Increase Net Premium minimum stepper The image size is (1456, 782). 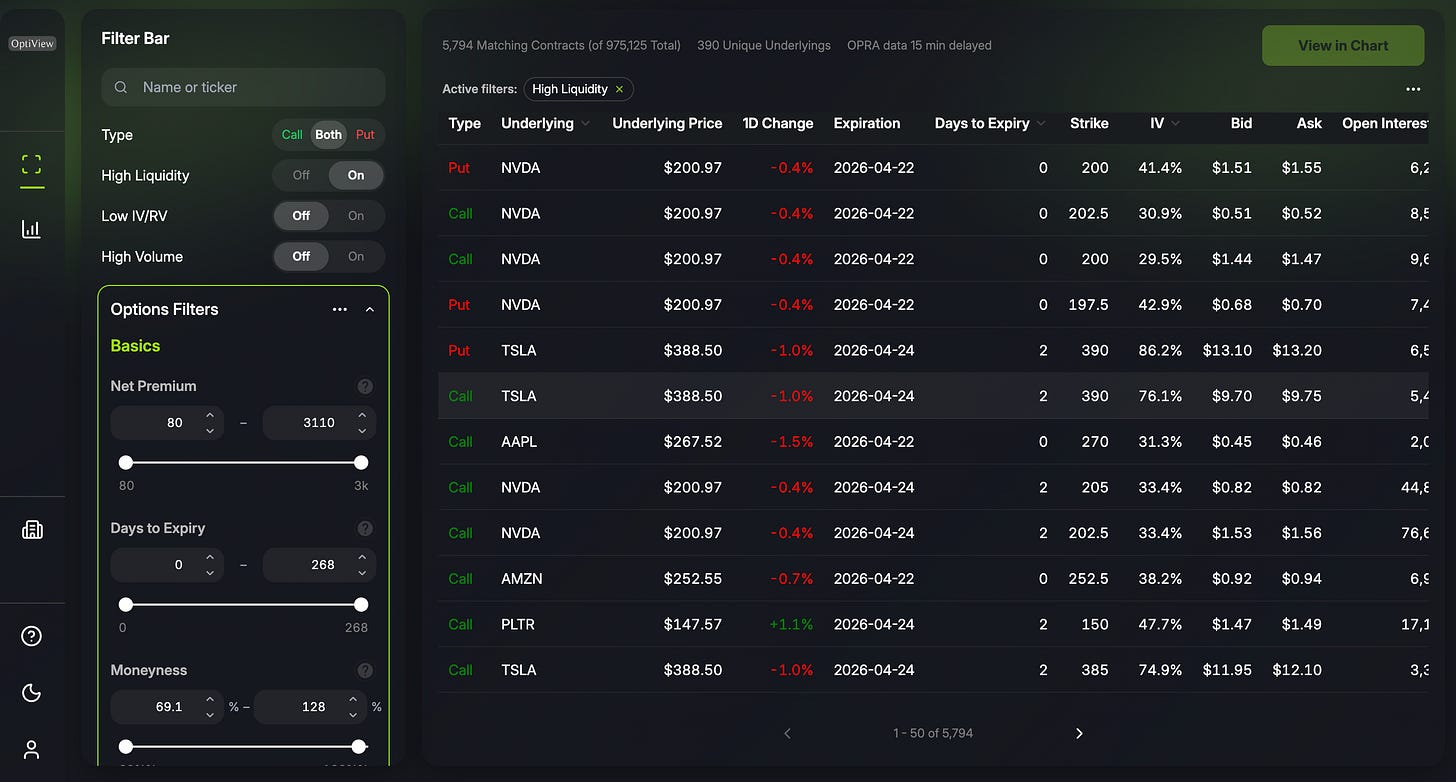coord(210,415)
